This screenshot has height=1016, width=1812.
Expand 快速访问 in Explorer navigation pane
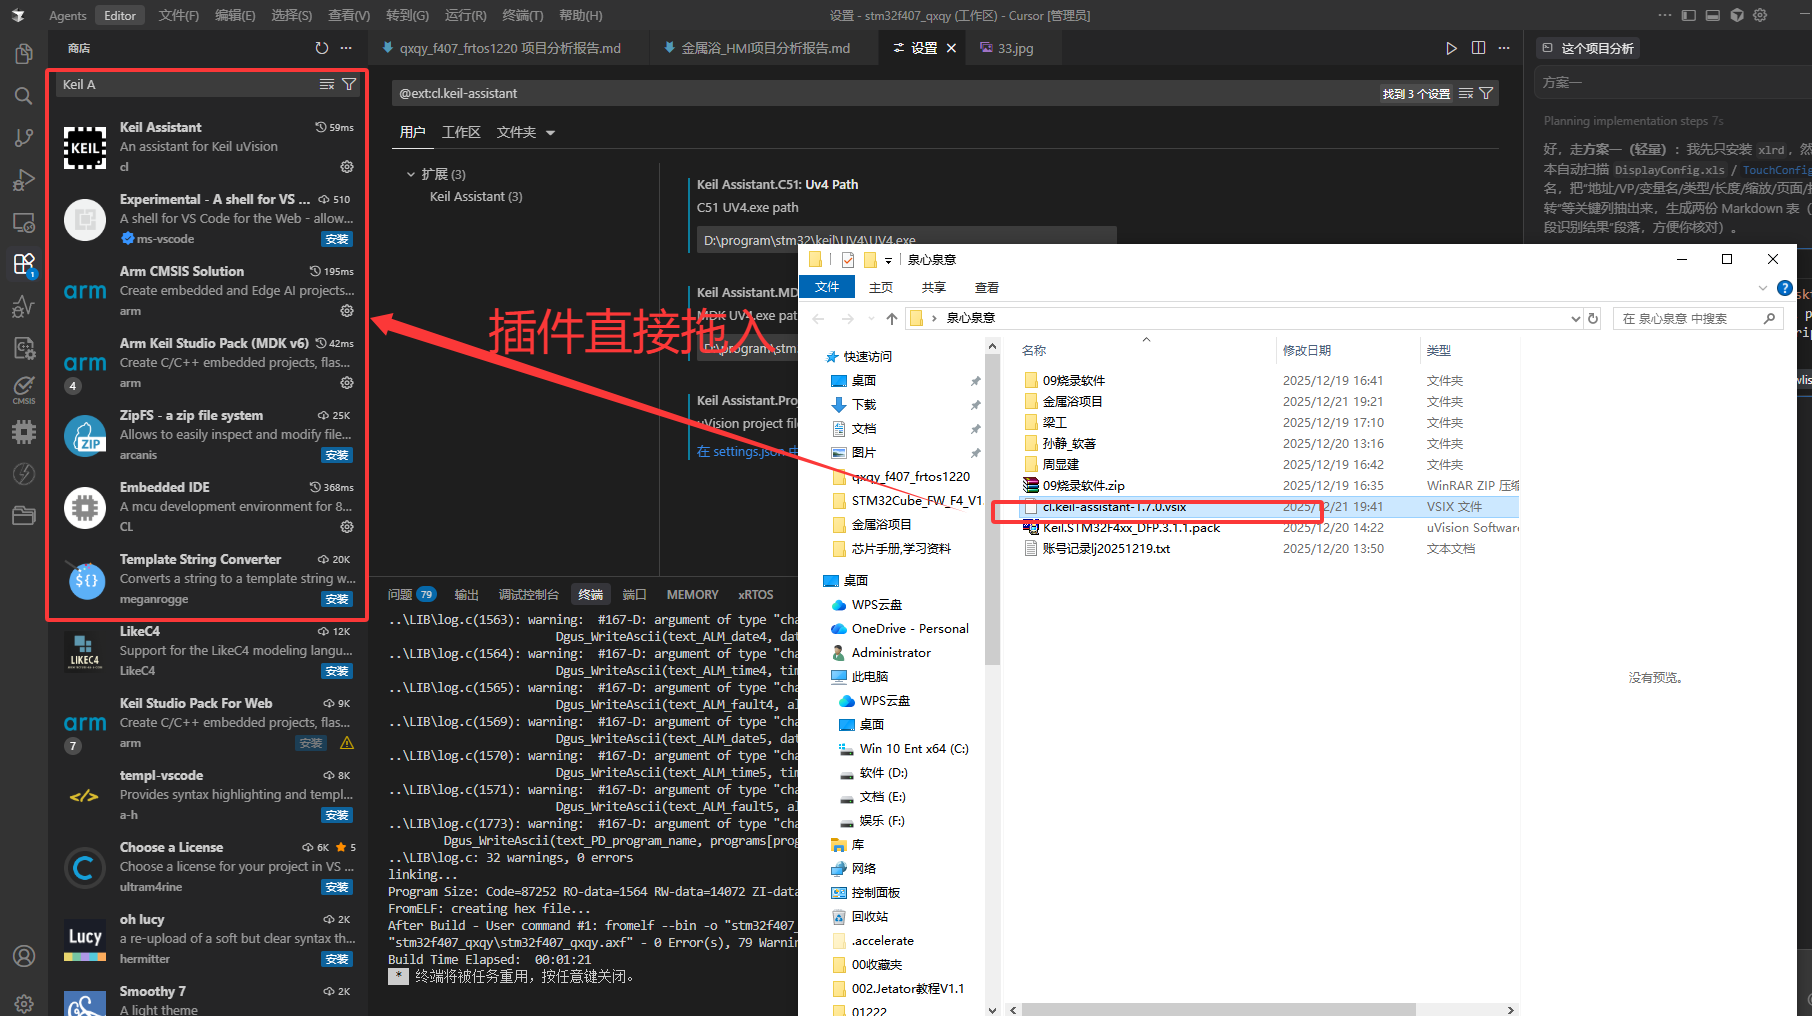(x=868, y=356)
